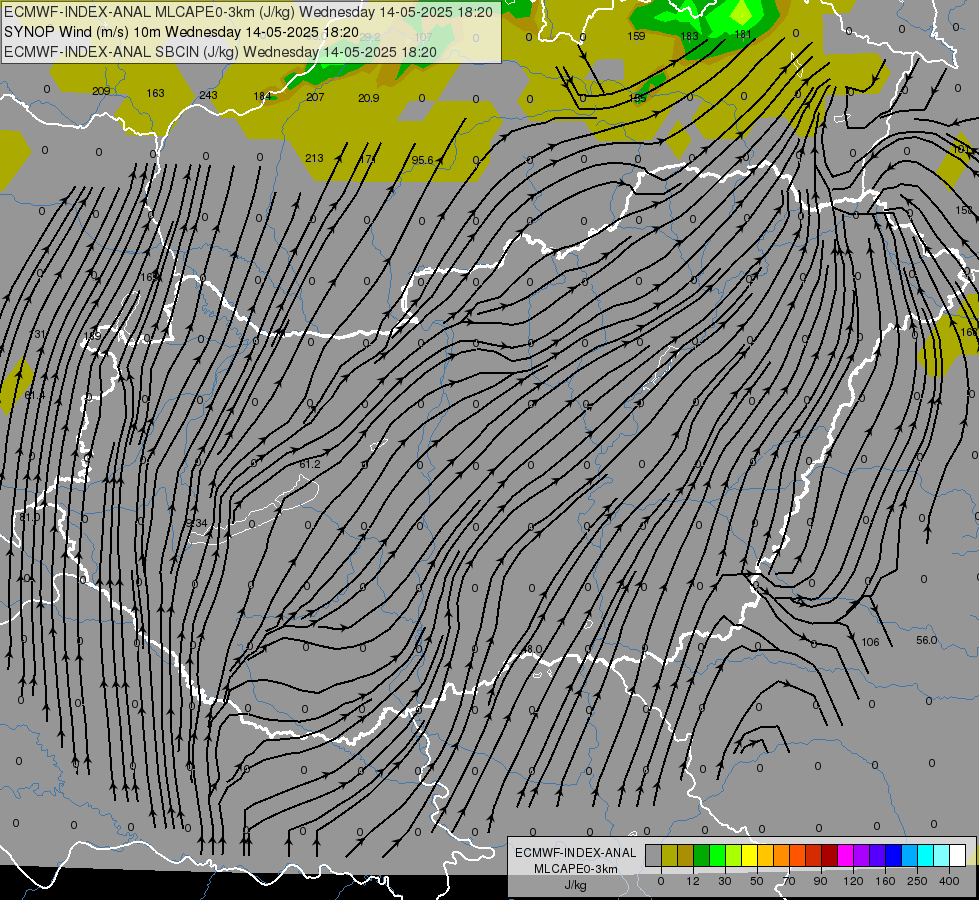Viewport: 979px width, 900px height.
Task: Click the map value 9.34
Action: pyautogui.click(x=197, y=523)
